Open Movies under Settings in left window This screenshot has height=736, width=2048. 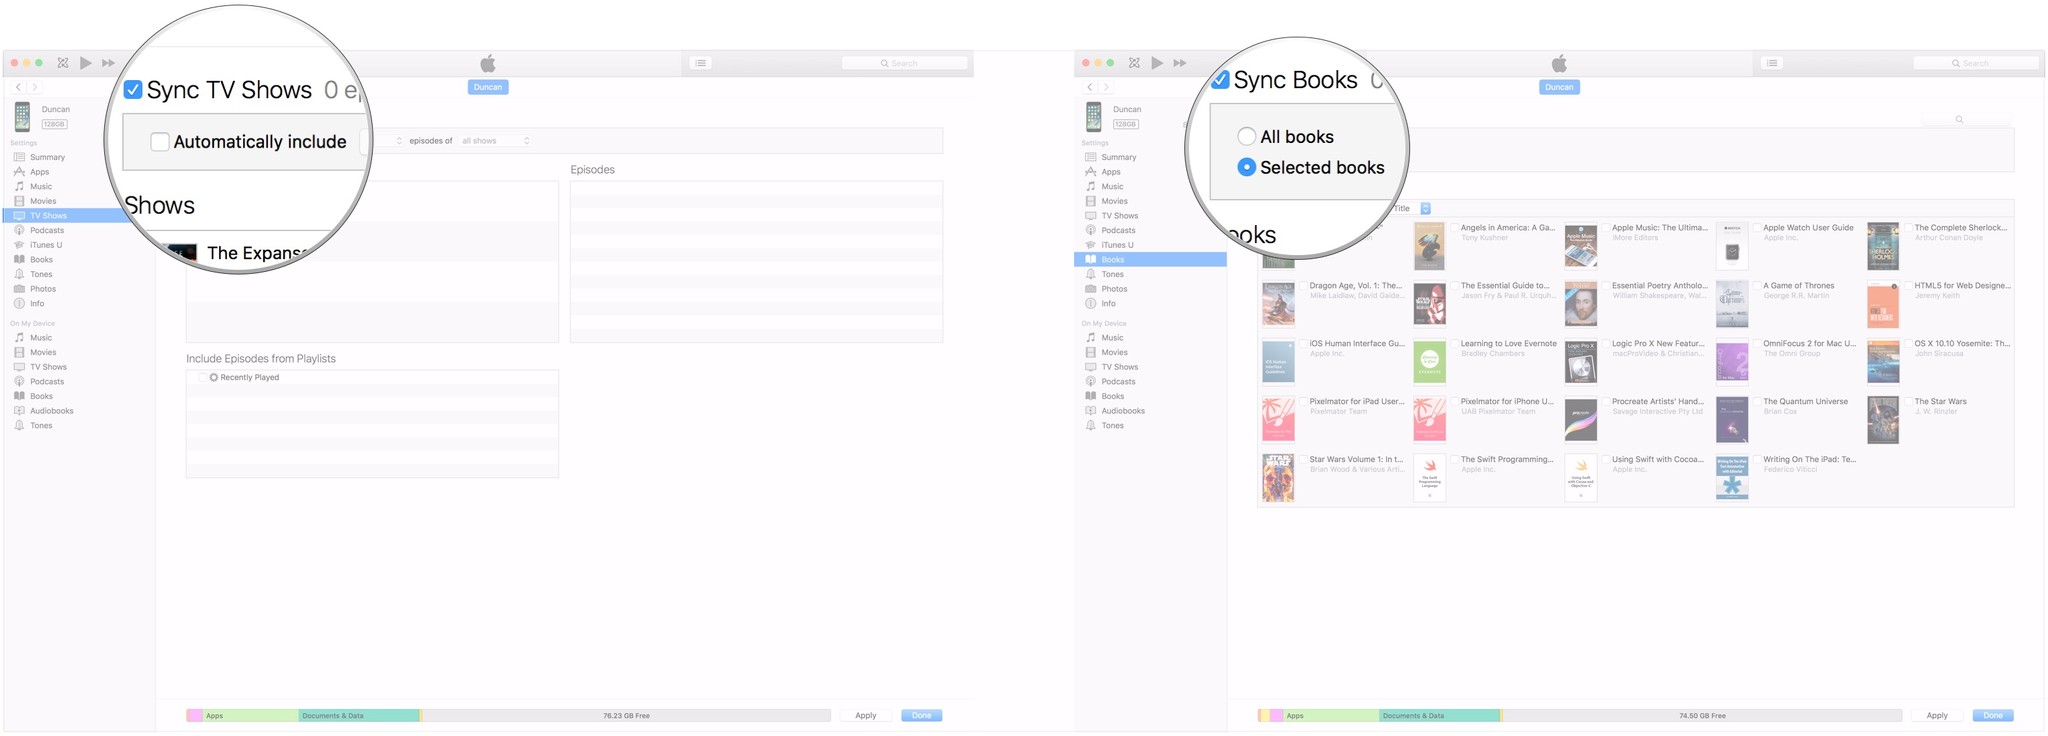[43, 201]
